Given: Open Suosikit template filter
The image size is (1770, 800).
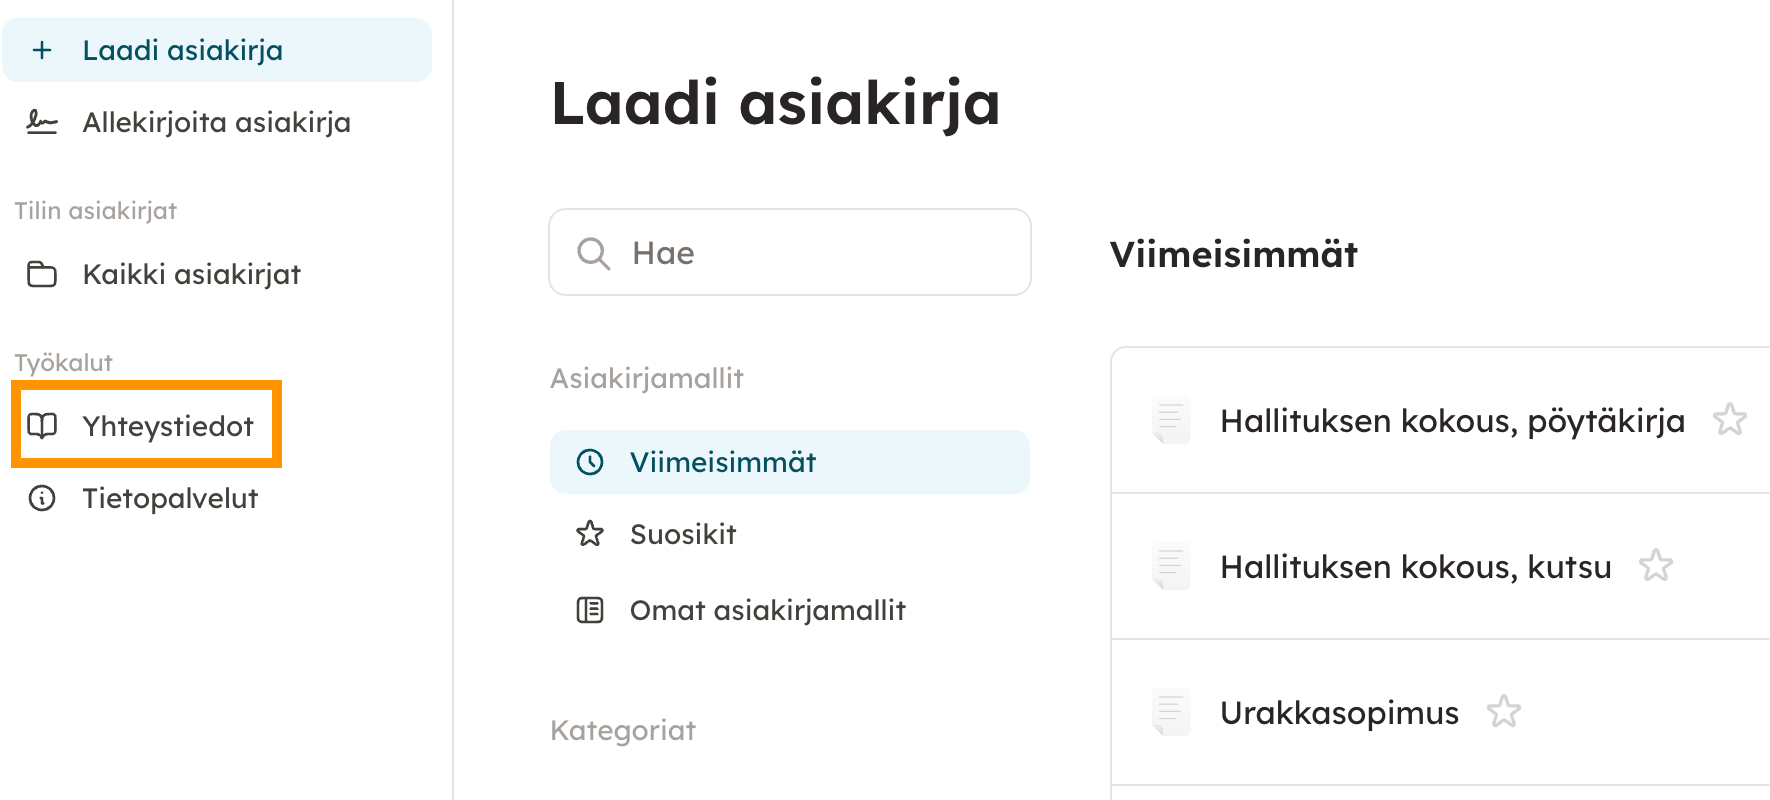Looking at the screenshot, I should (x=683, y=535).
